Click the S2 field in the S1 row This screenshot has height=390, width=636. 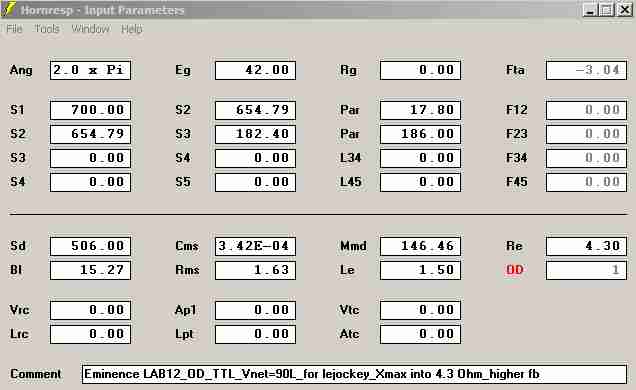click(x=256, y=110)
